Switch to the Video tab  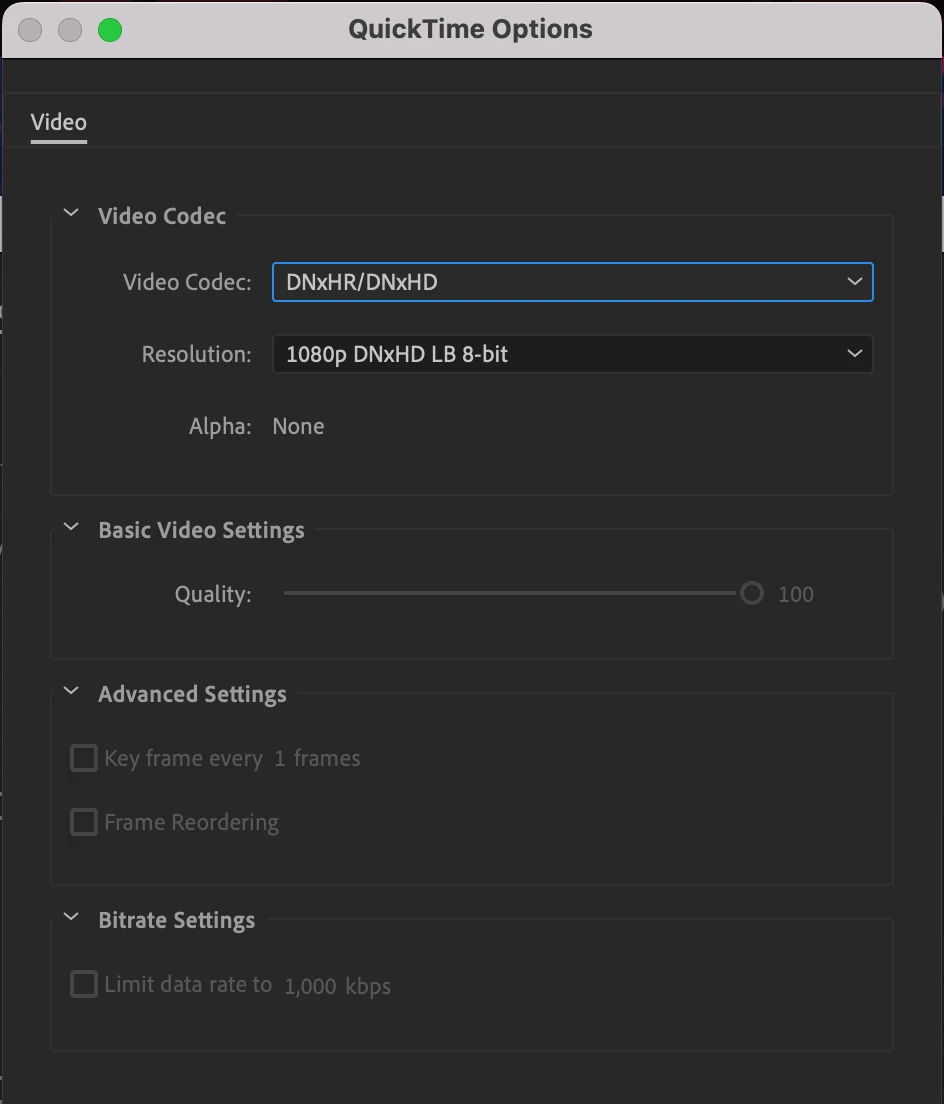point(58,123)
